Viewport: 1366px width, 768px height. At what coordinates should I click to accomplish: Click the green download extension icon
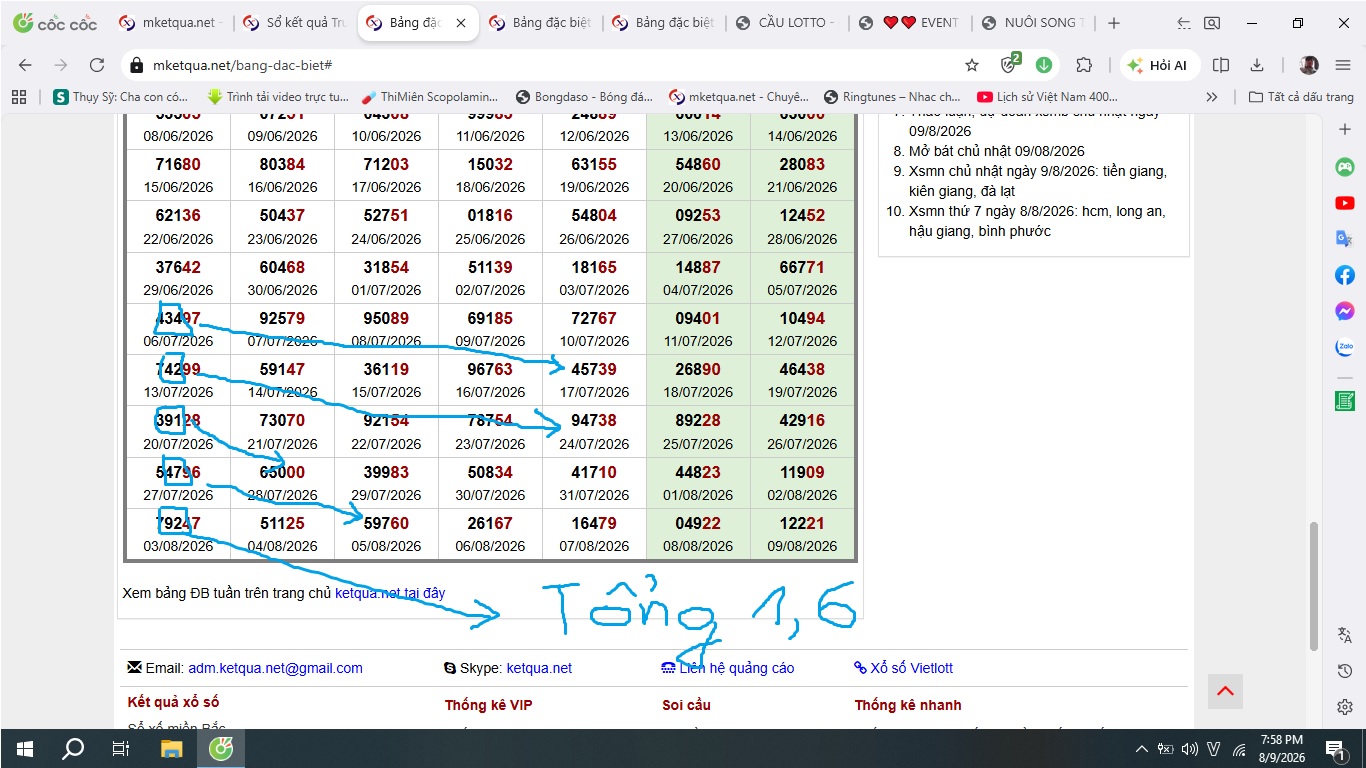1044,65
